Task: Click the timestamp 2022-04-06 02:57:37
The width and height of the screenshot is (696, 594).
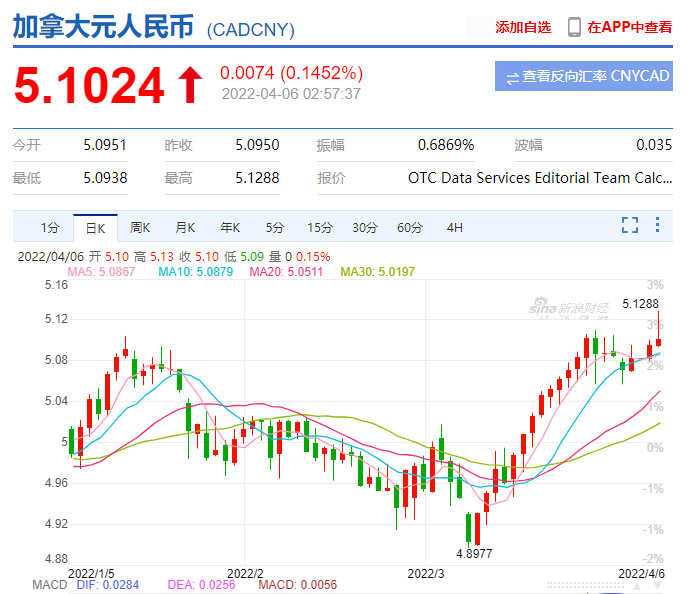Action: point(291,94)
